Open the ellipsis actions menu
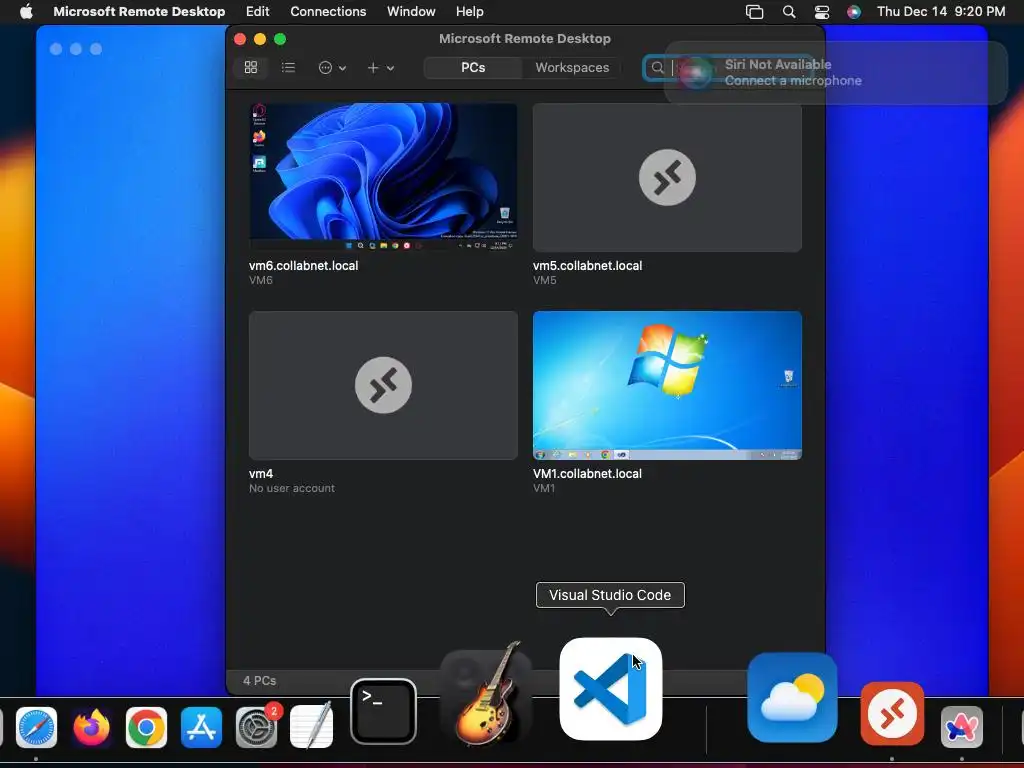The width and height of the screenshot is (1024, 768). click(x=332, y=67)
